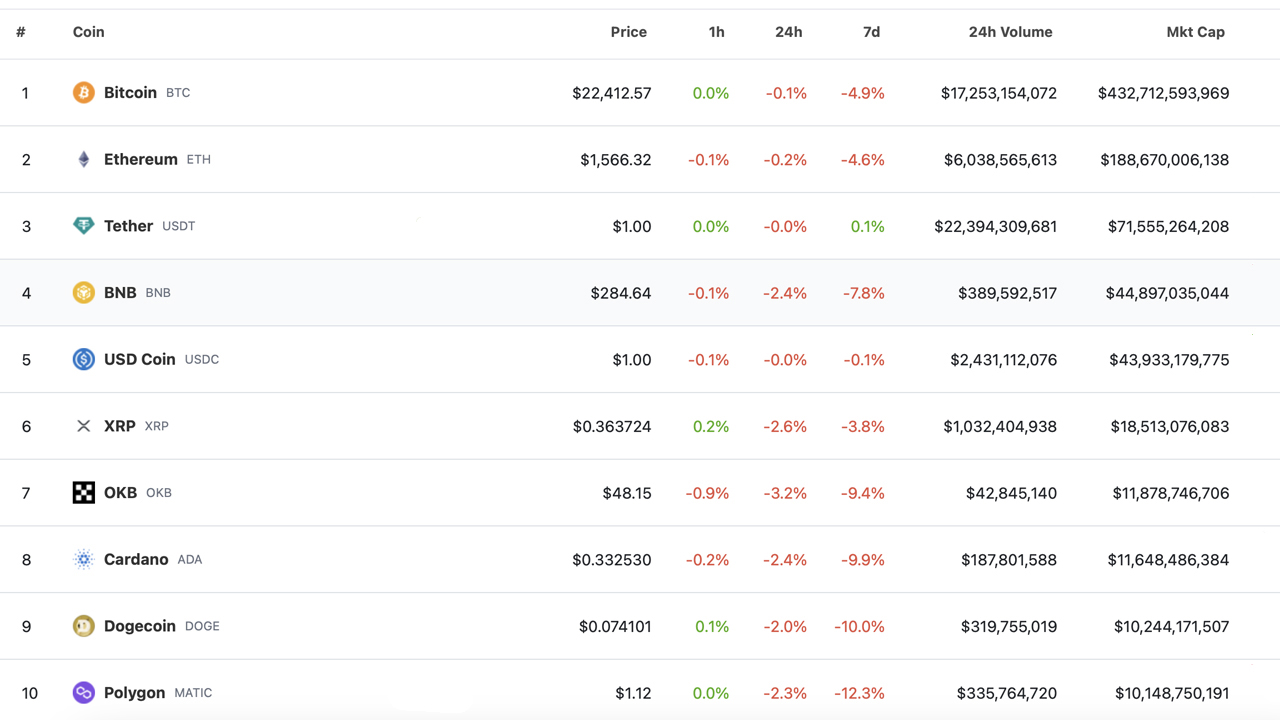Viewport: 1280px width, 720px height.
Task: Click the Dogecoin logo icon
Action: coord(84,626)
